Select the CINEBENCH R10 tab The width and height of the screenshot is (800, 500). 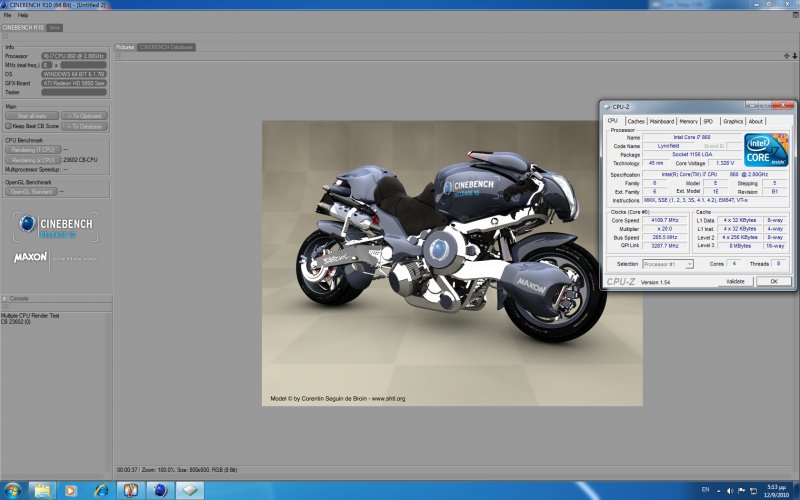pos(23,28)
